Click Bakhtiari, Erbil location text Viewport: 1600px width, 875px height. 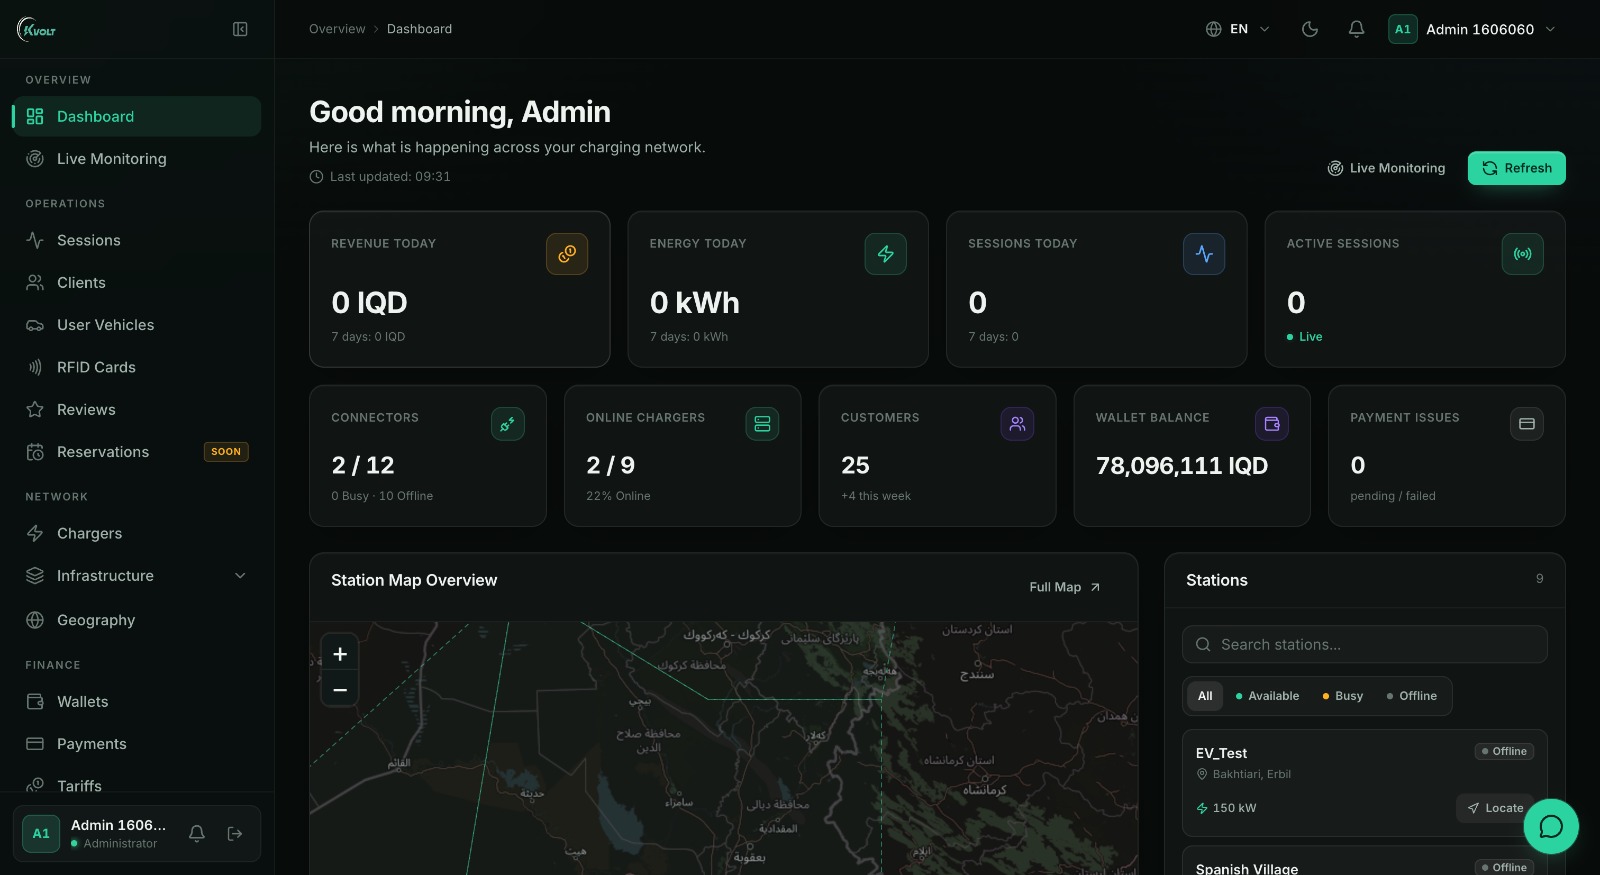[1252, 774]
